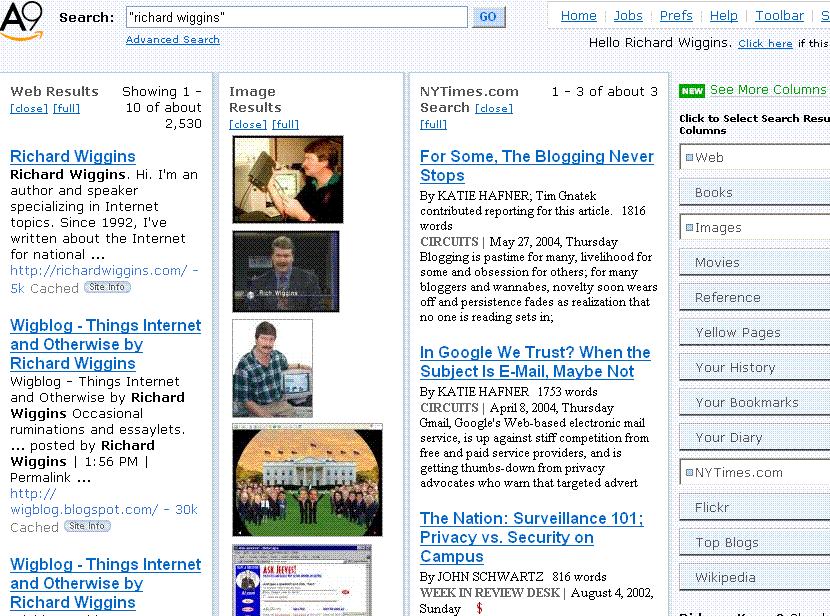This screenshot has height=616, width=830.
Task: Click the A9 logo
Action: click(21, 21)
